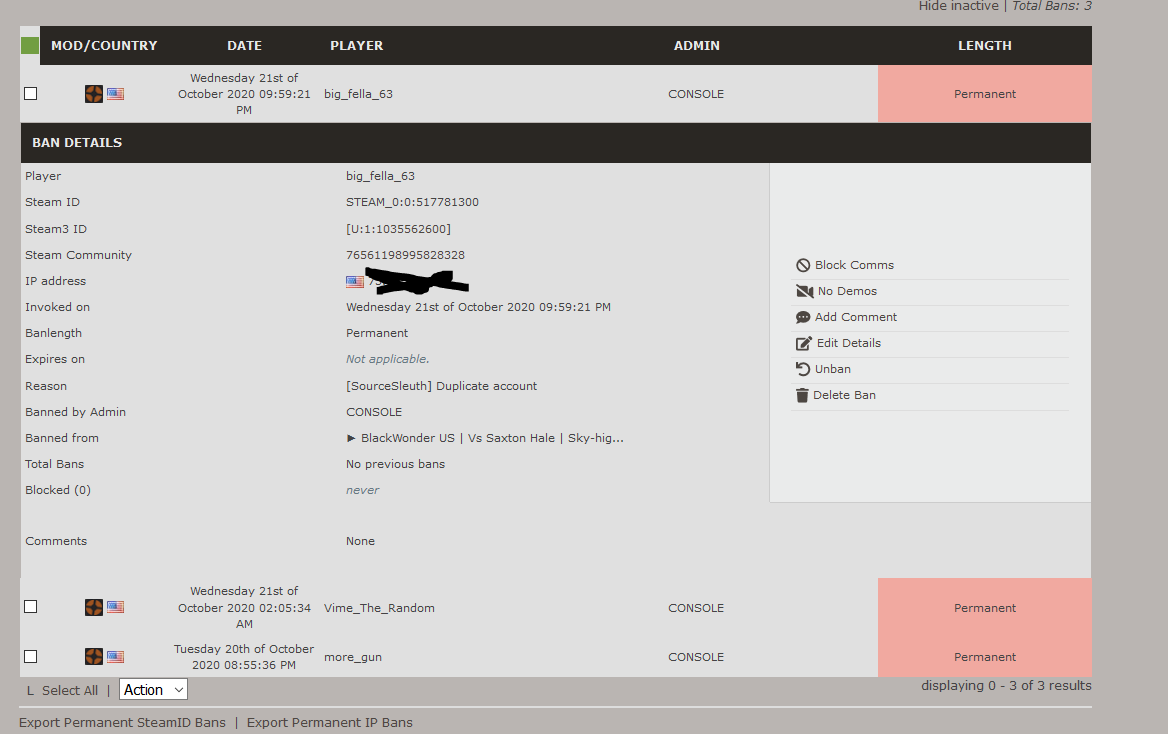Sort by MOD/COUNTRY column header

coord(104,45)
